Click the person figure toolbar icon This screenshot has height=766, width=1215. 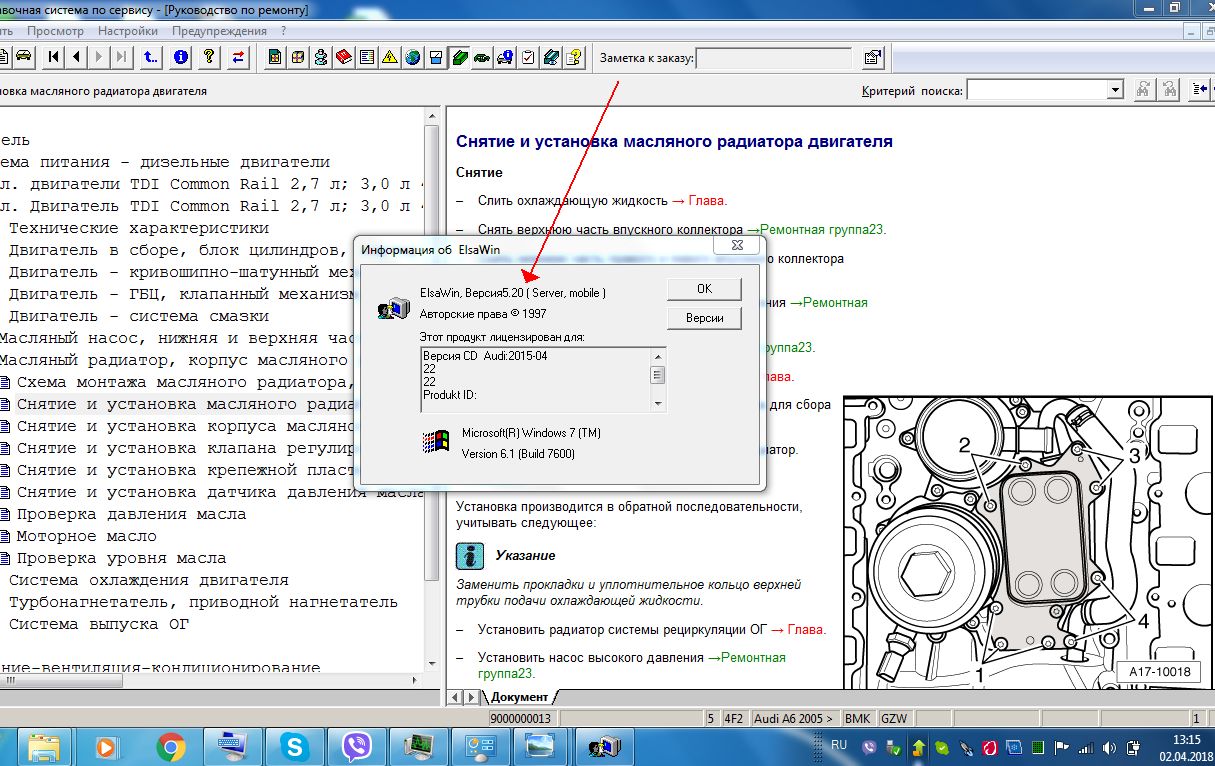coord(321,57)
